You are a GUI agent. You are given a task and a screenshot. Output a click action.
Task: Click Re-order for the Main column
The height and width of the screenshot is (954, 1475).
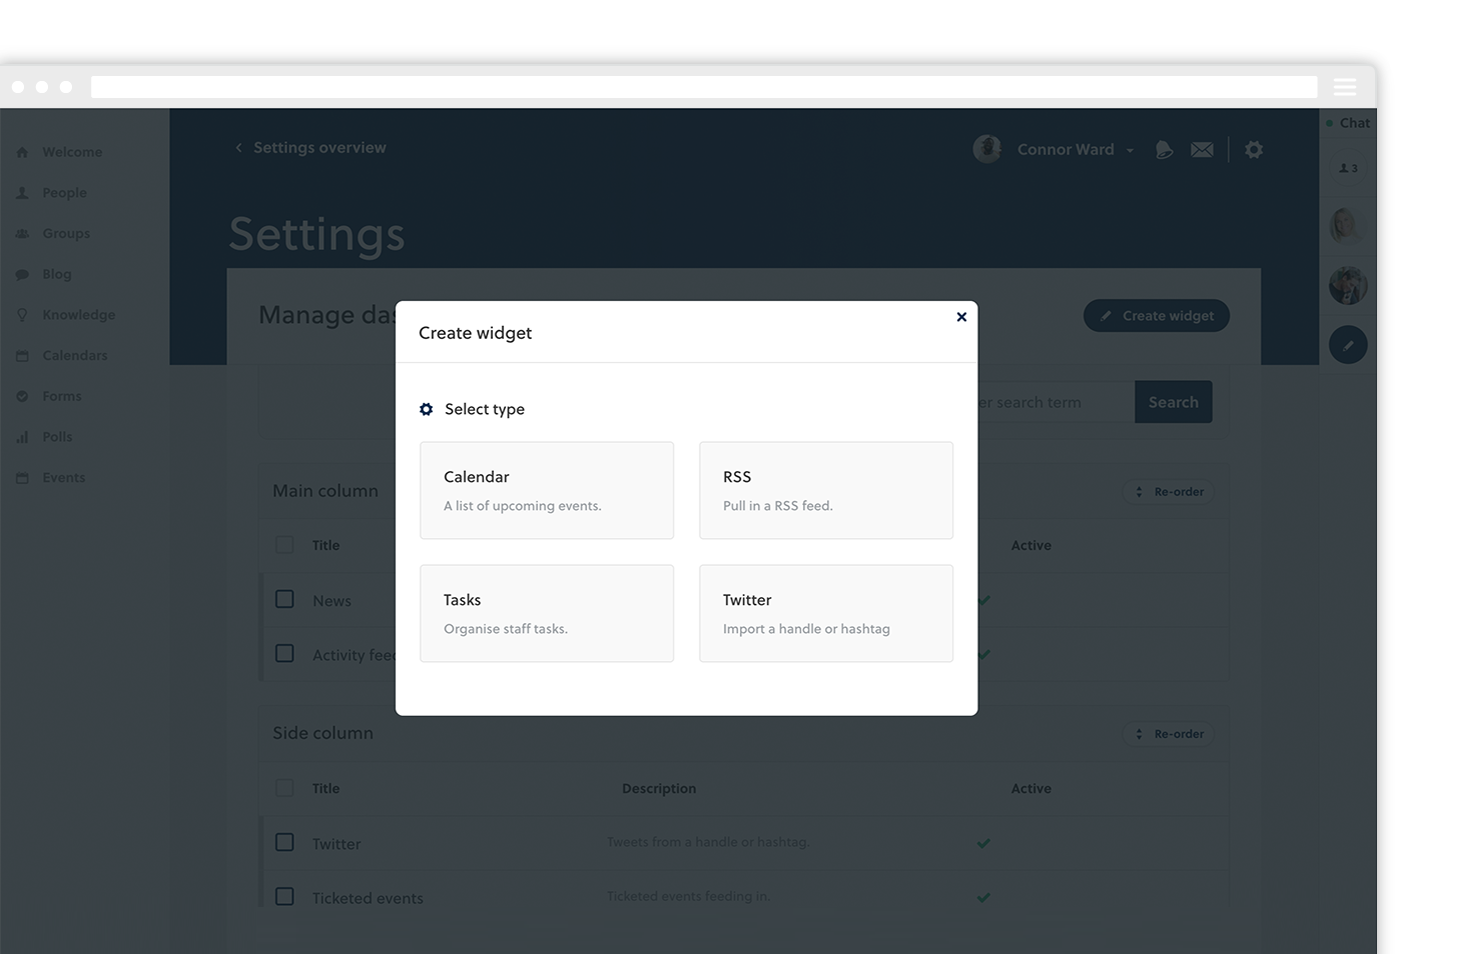click(1168, 492)
